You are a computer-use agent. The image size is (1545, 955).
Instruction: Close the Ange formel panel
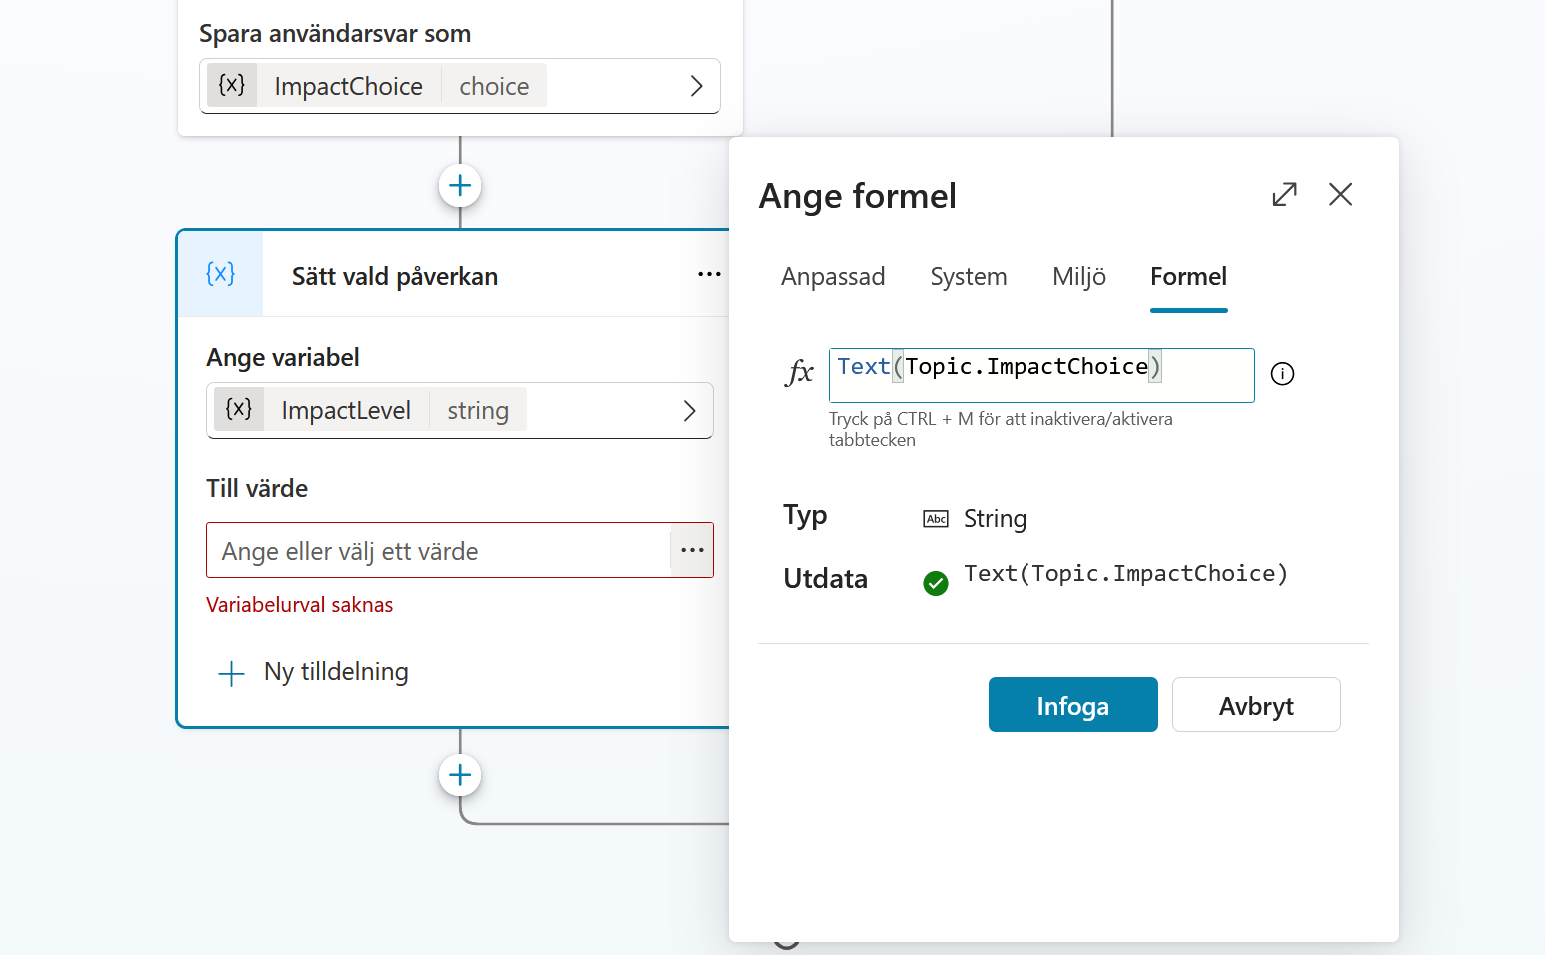coord(1340,194)
